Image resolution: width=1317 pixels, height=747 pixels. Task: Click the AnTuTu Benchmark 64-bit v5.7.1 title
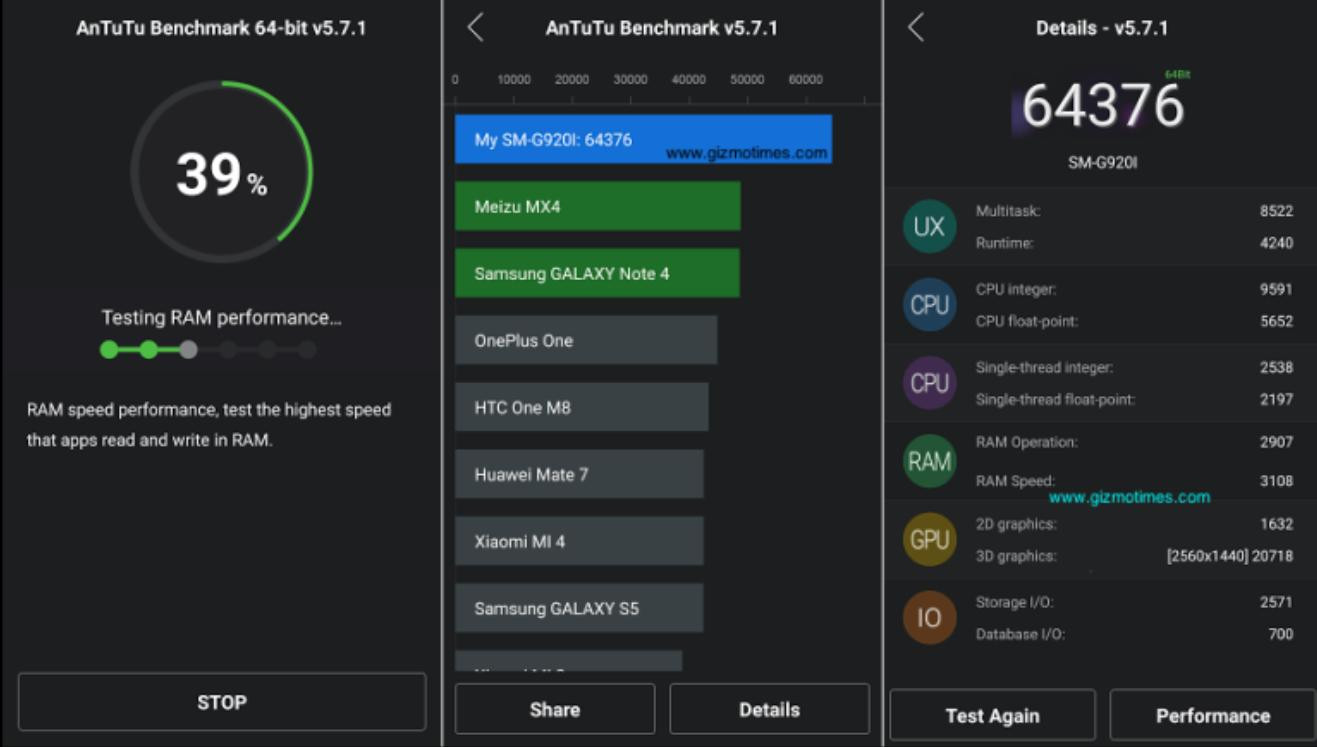coord(221,28)
